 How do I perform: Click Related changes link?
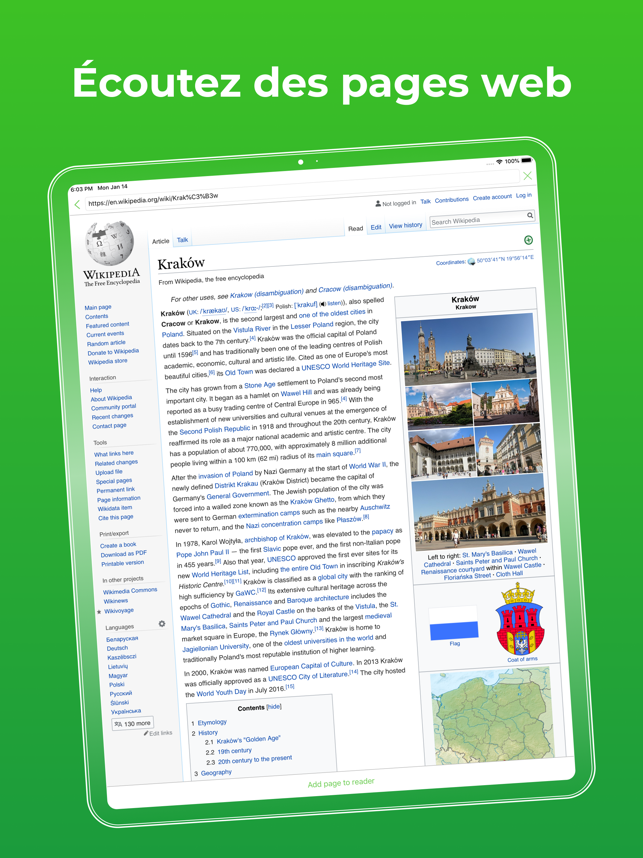[x=117, y=463]
